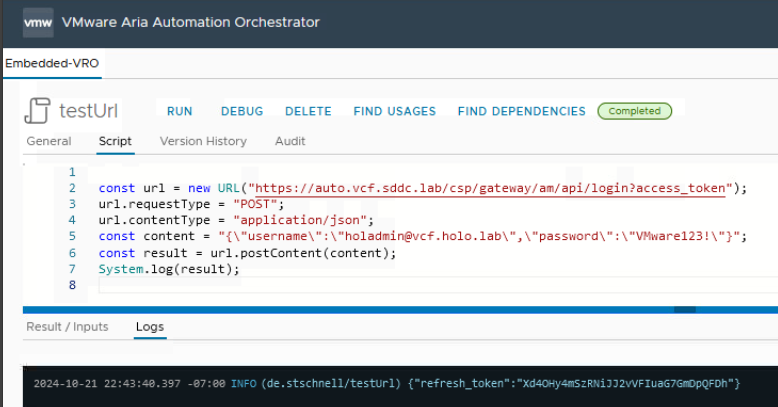Switch to the General tab

coord(49,141)
